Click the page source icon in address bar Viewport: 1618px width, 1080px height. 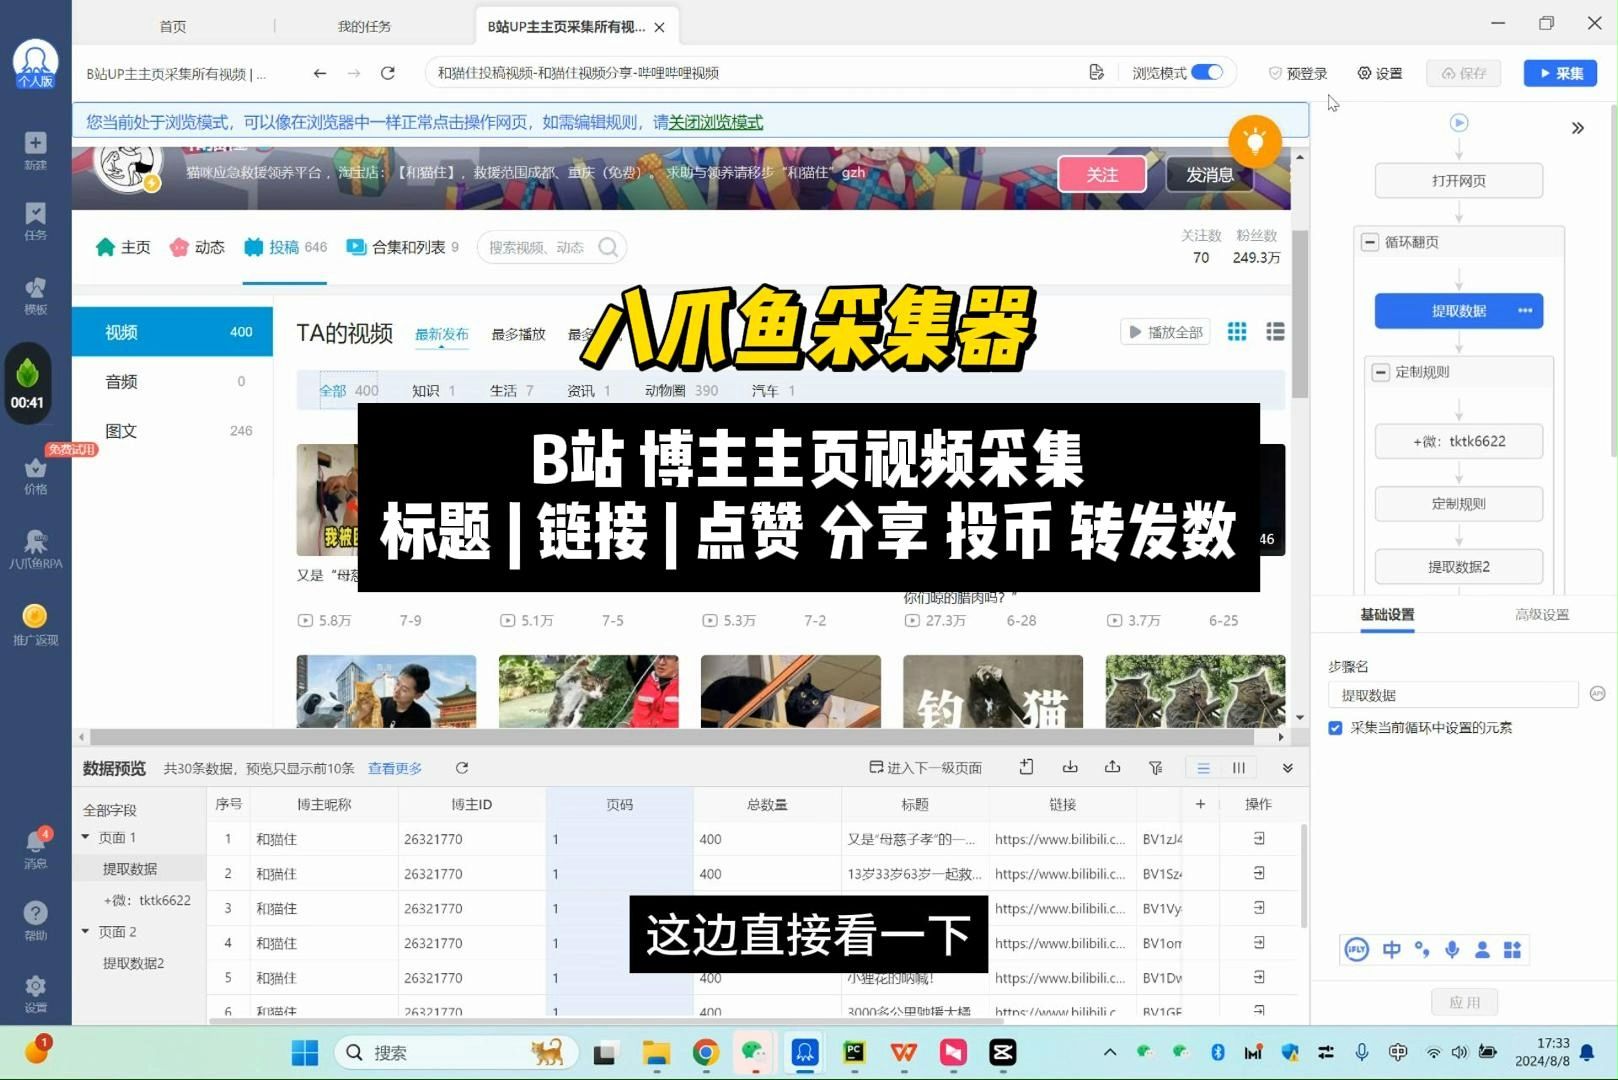(x=1097, y=72)
